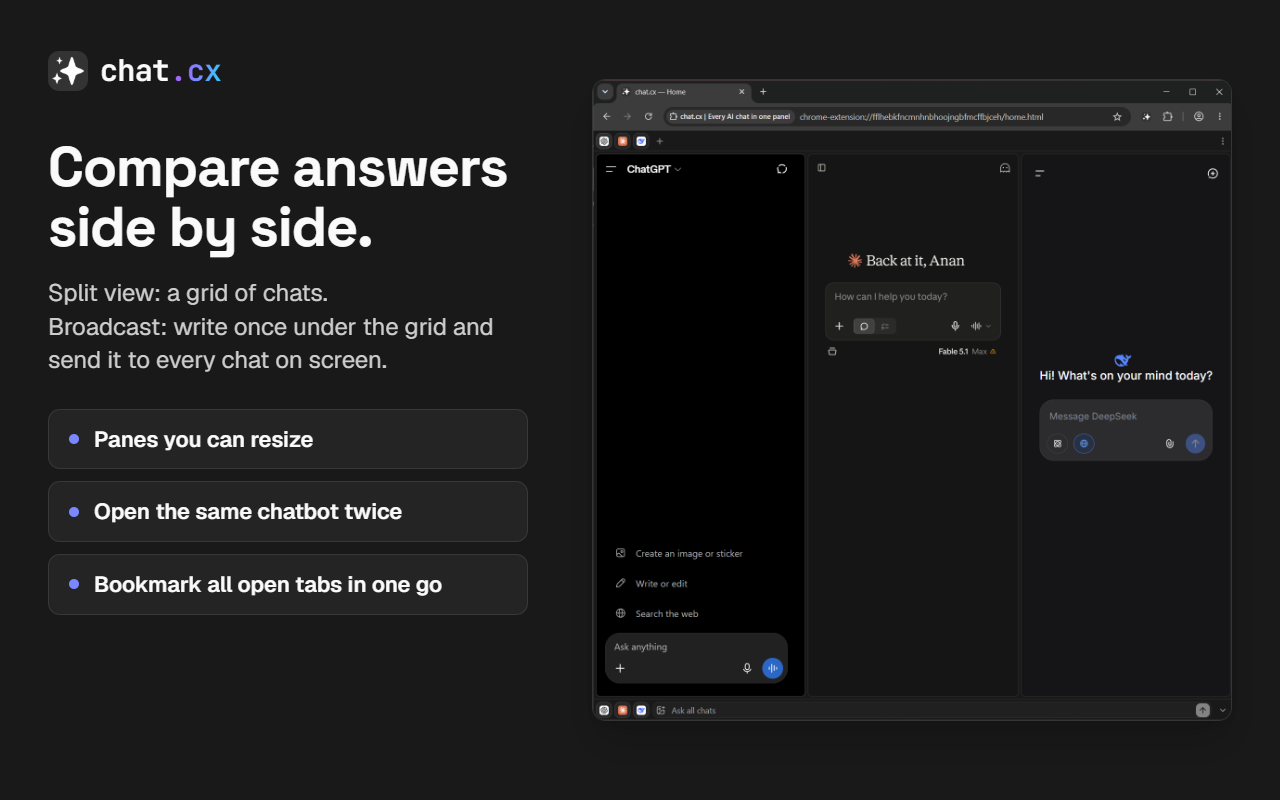Click the microphone icon in the ChatGPT input
This screenshot has width=1280, height=800.
[x=747, y=668]
